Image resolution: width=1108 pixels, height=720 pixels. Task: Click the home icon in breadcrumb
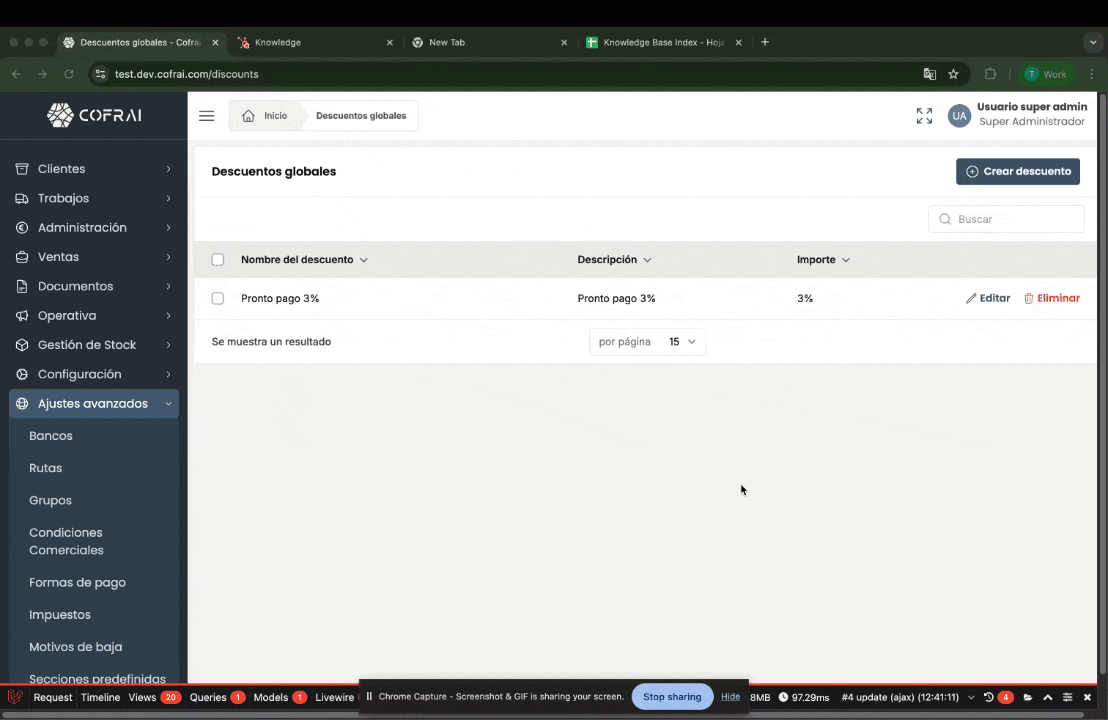click(x=249, y=116)
